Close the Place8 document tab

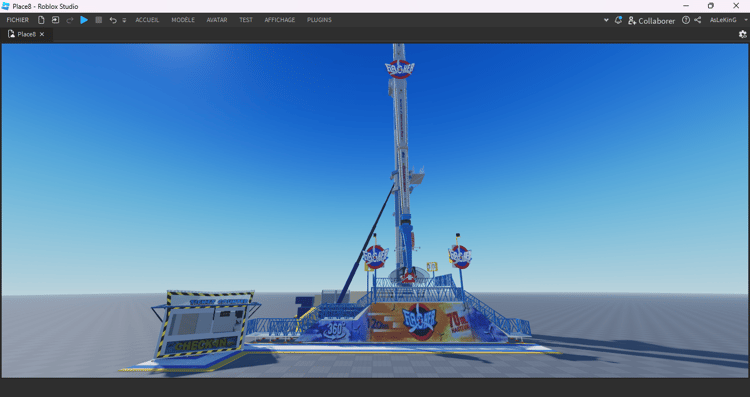[42, 34]
